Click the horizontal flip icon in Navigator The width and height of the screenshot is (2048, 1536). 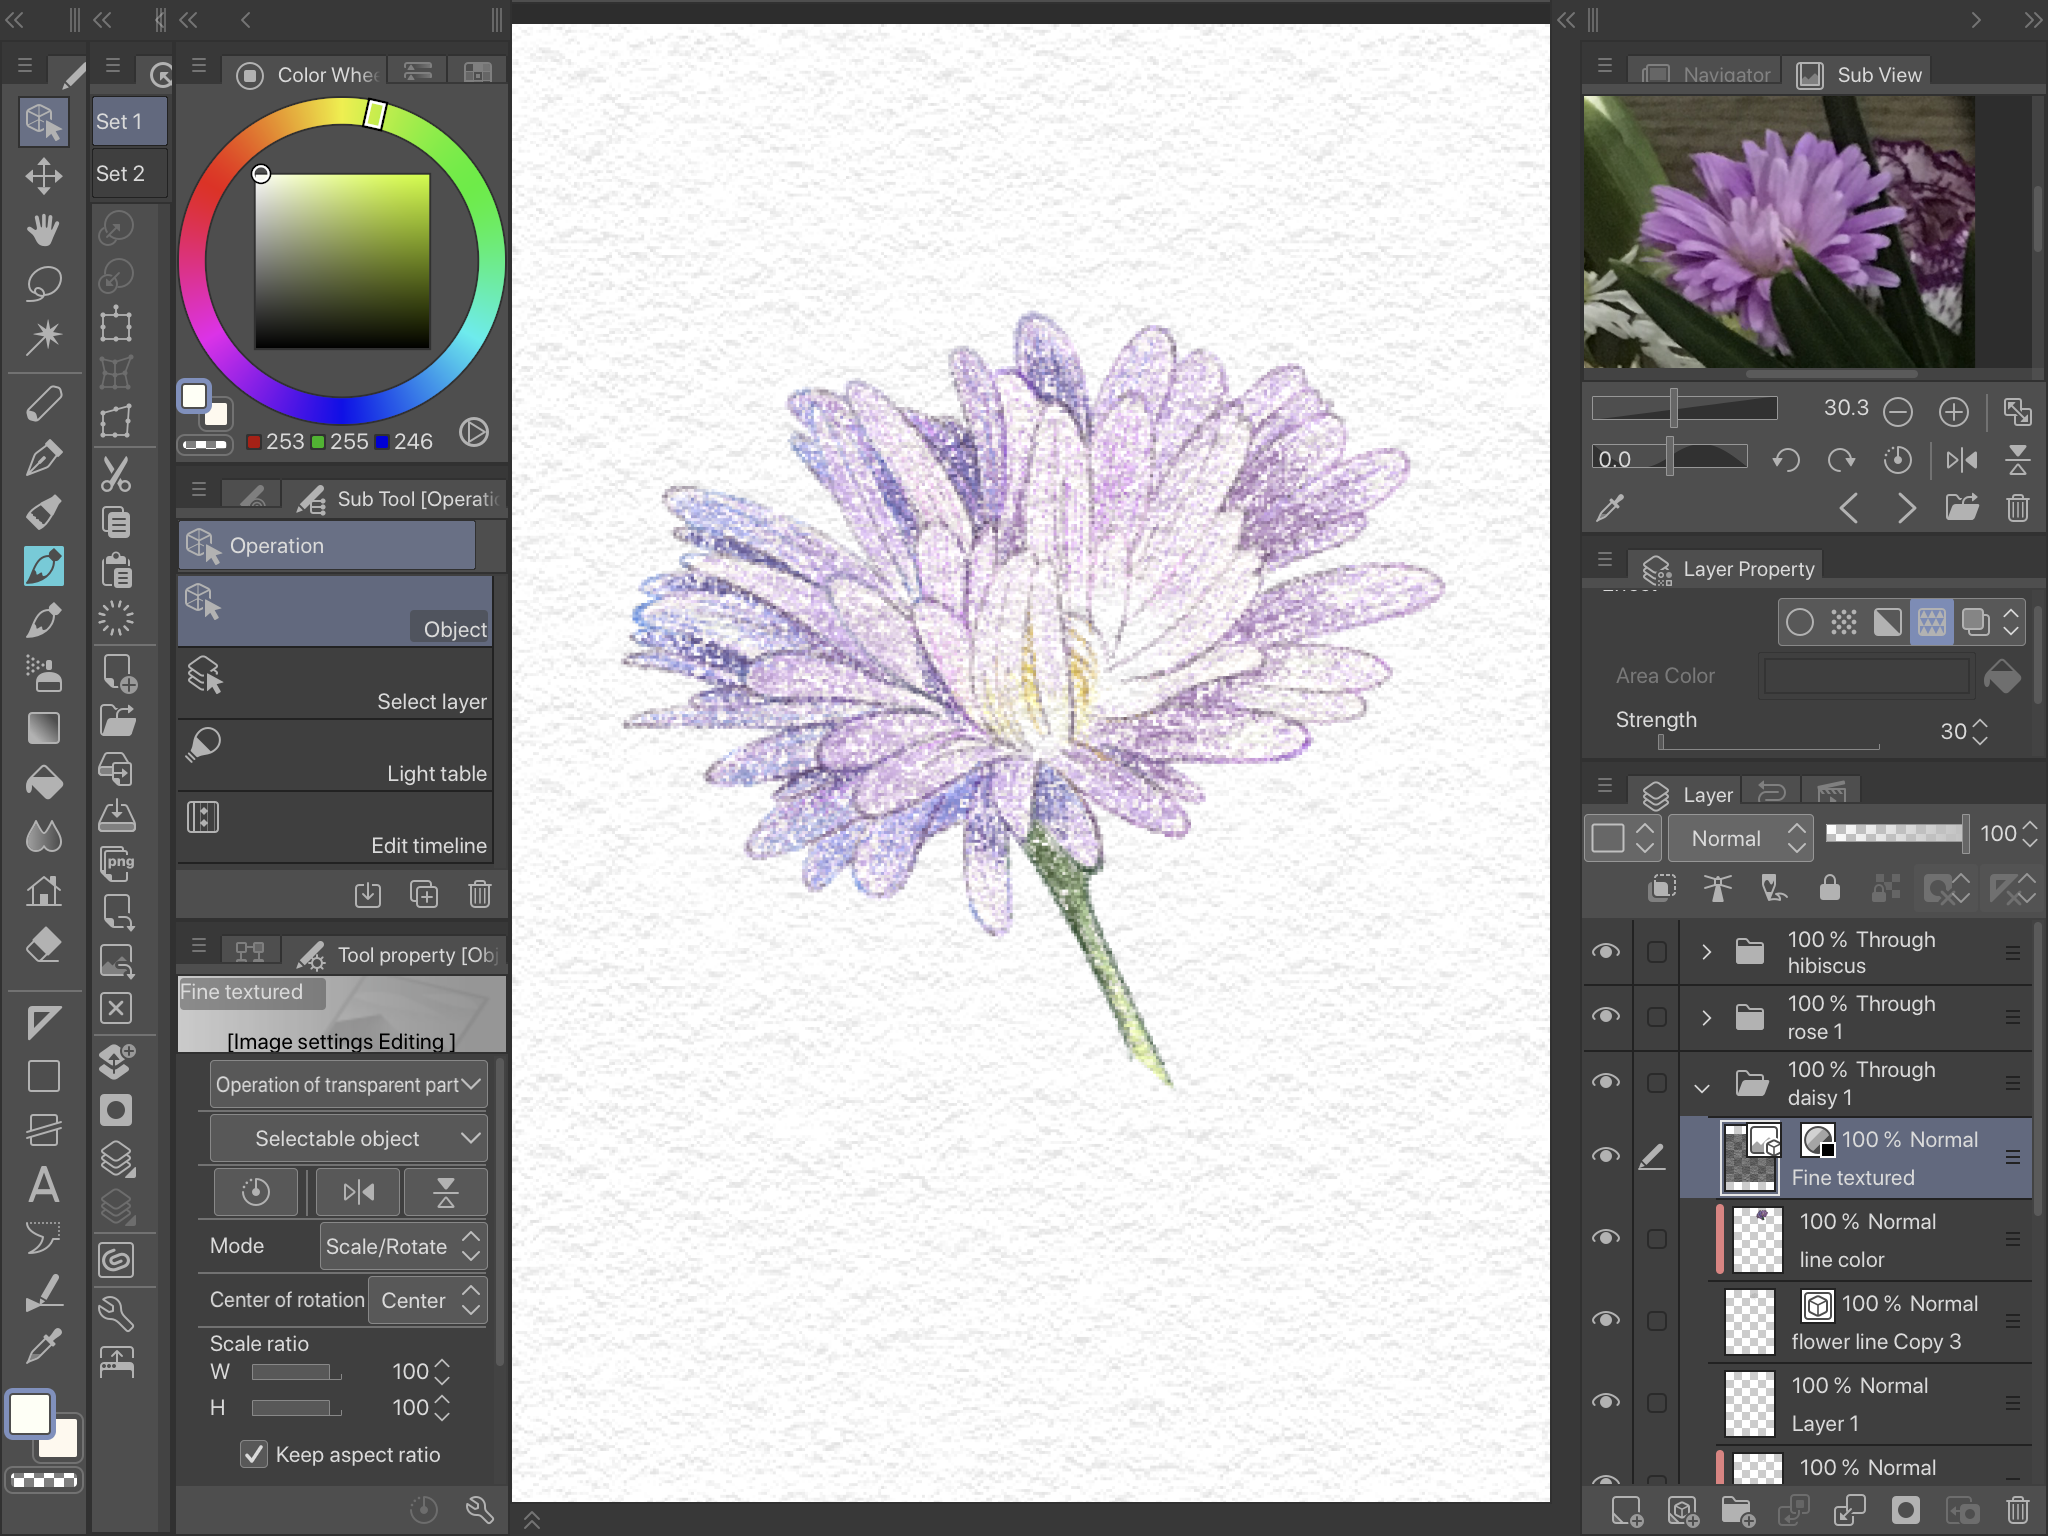[x=1962, y=460]
